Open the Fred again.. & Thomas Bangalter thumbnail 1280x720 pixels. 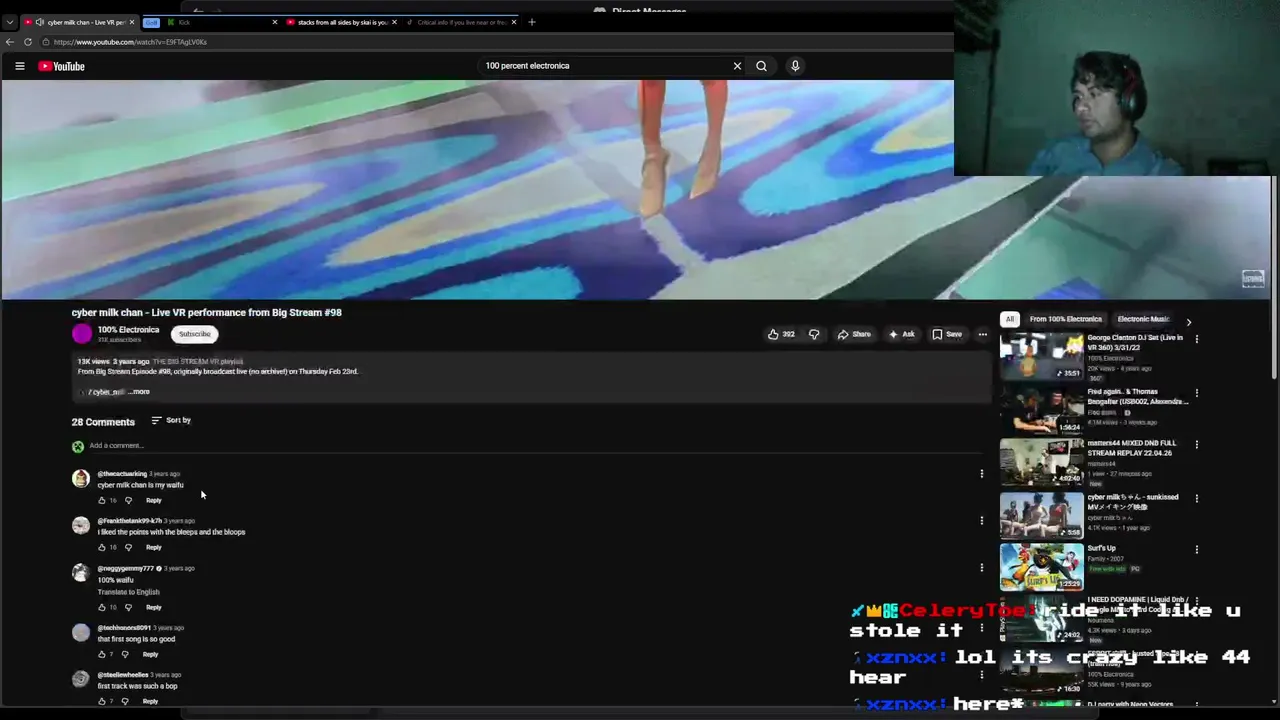[1041, 410]
